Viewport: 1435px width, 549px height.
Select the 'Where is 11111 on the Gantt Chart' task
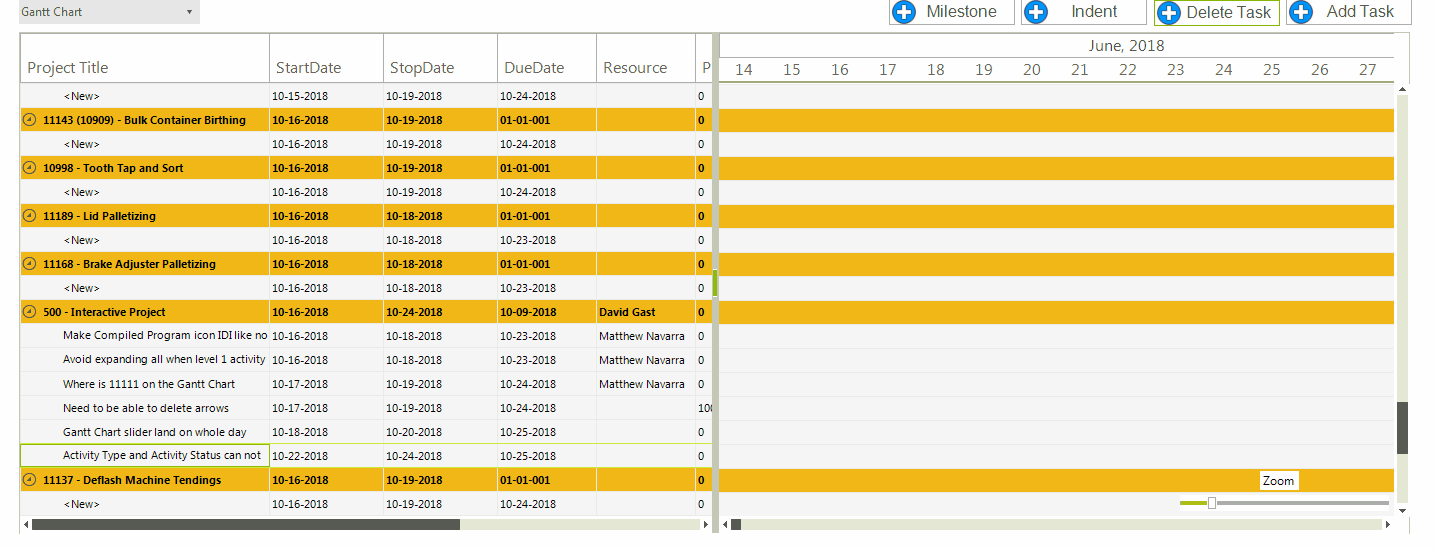click(149, 384)
